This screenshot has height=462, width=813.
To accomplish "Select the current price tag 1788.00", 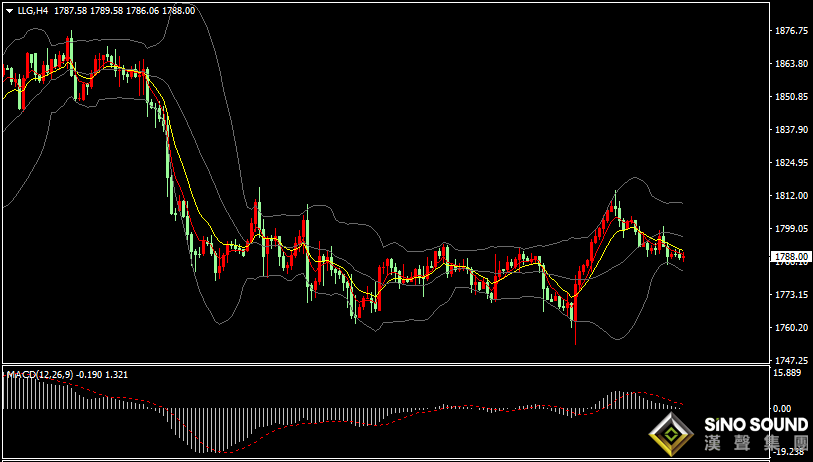I will (791, 257).
